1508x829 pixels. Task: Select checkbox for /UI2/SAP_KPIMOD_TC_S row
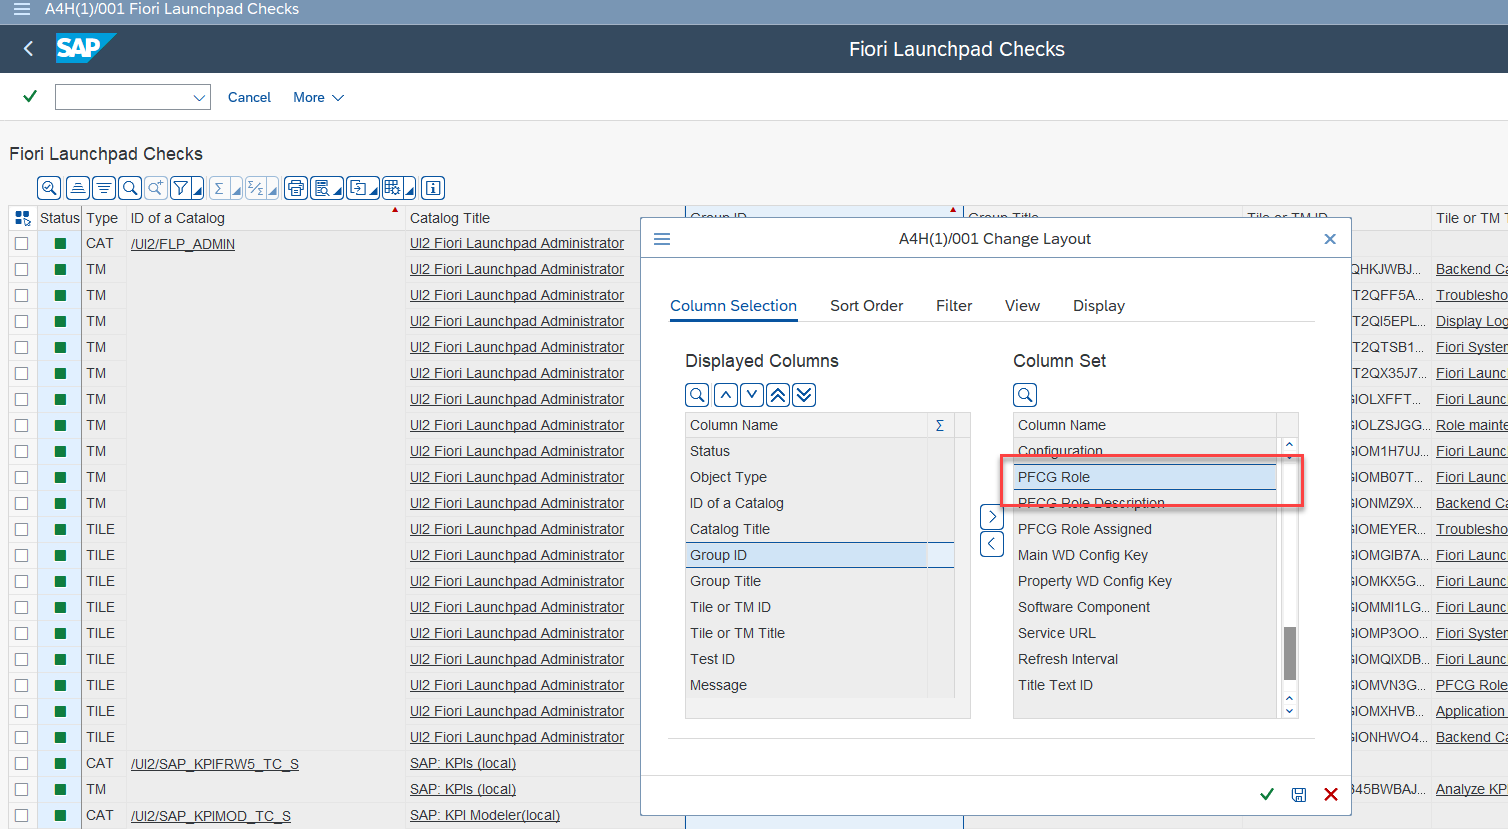(x=22, y=815)
